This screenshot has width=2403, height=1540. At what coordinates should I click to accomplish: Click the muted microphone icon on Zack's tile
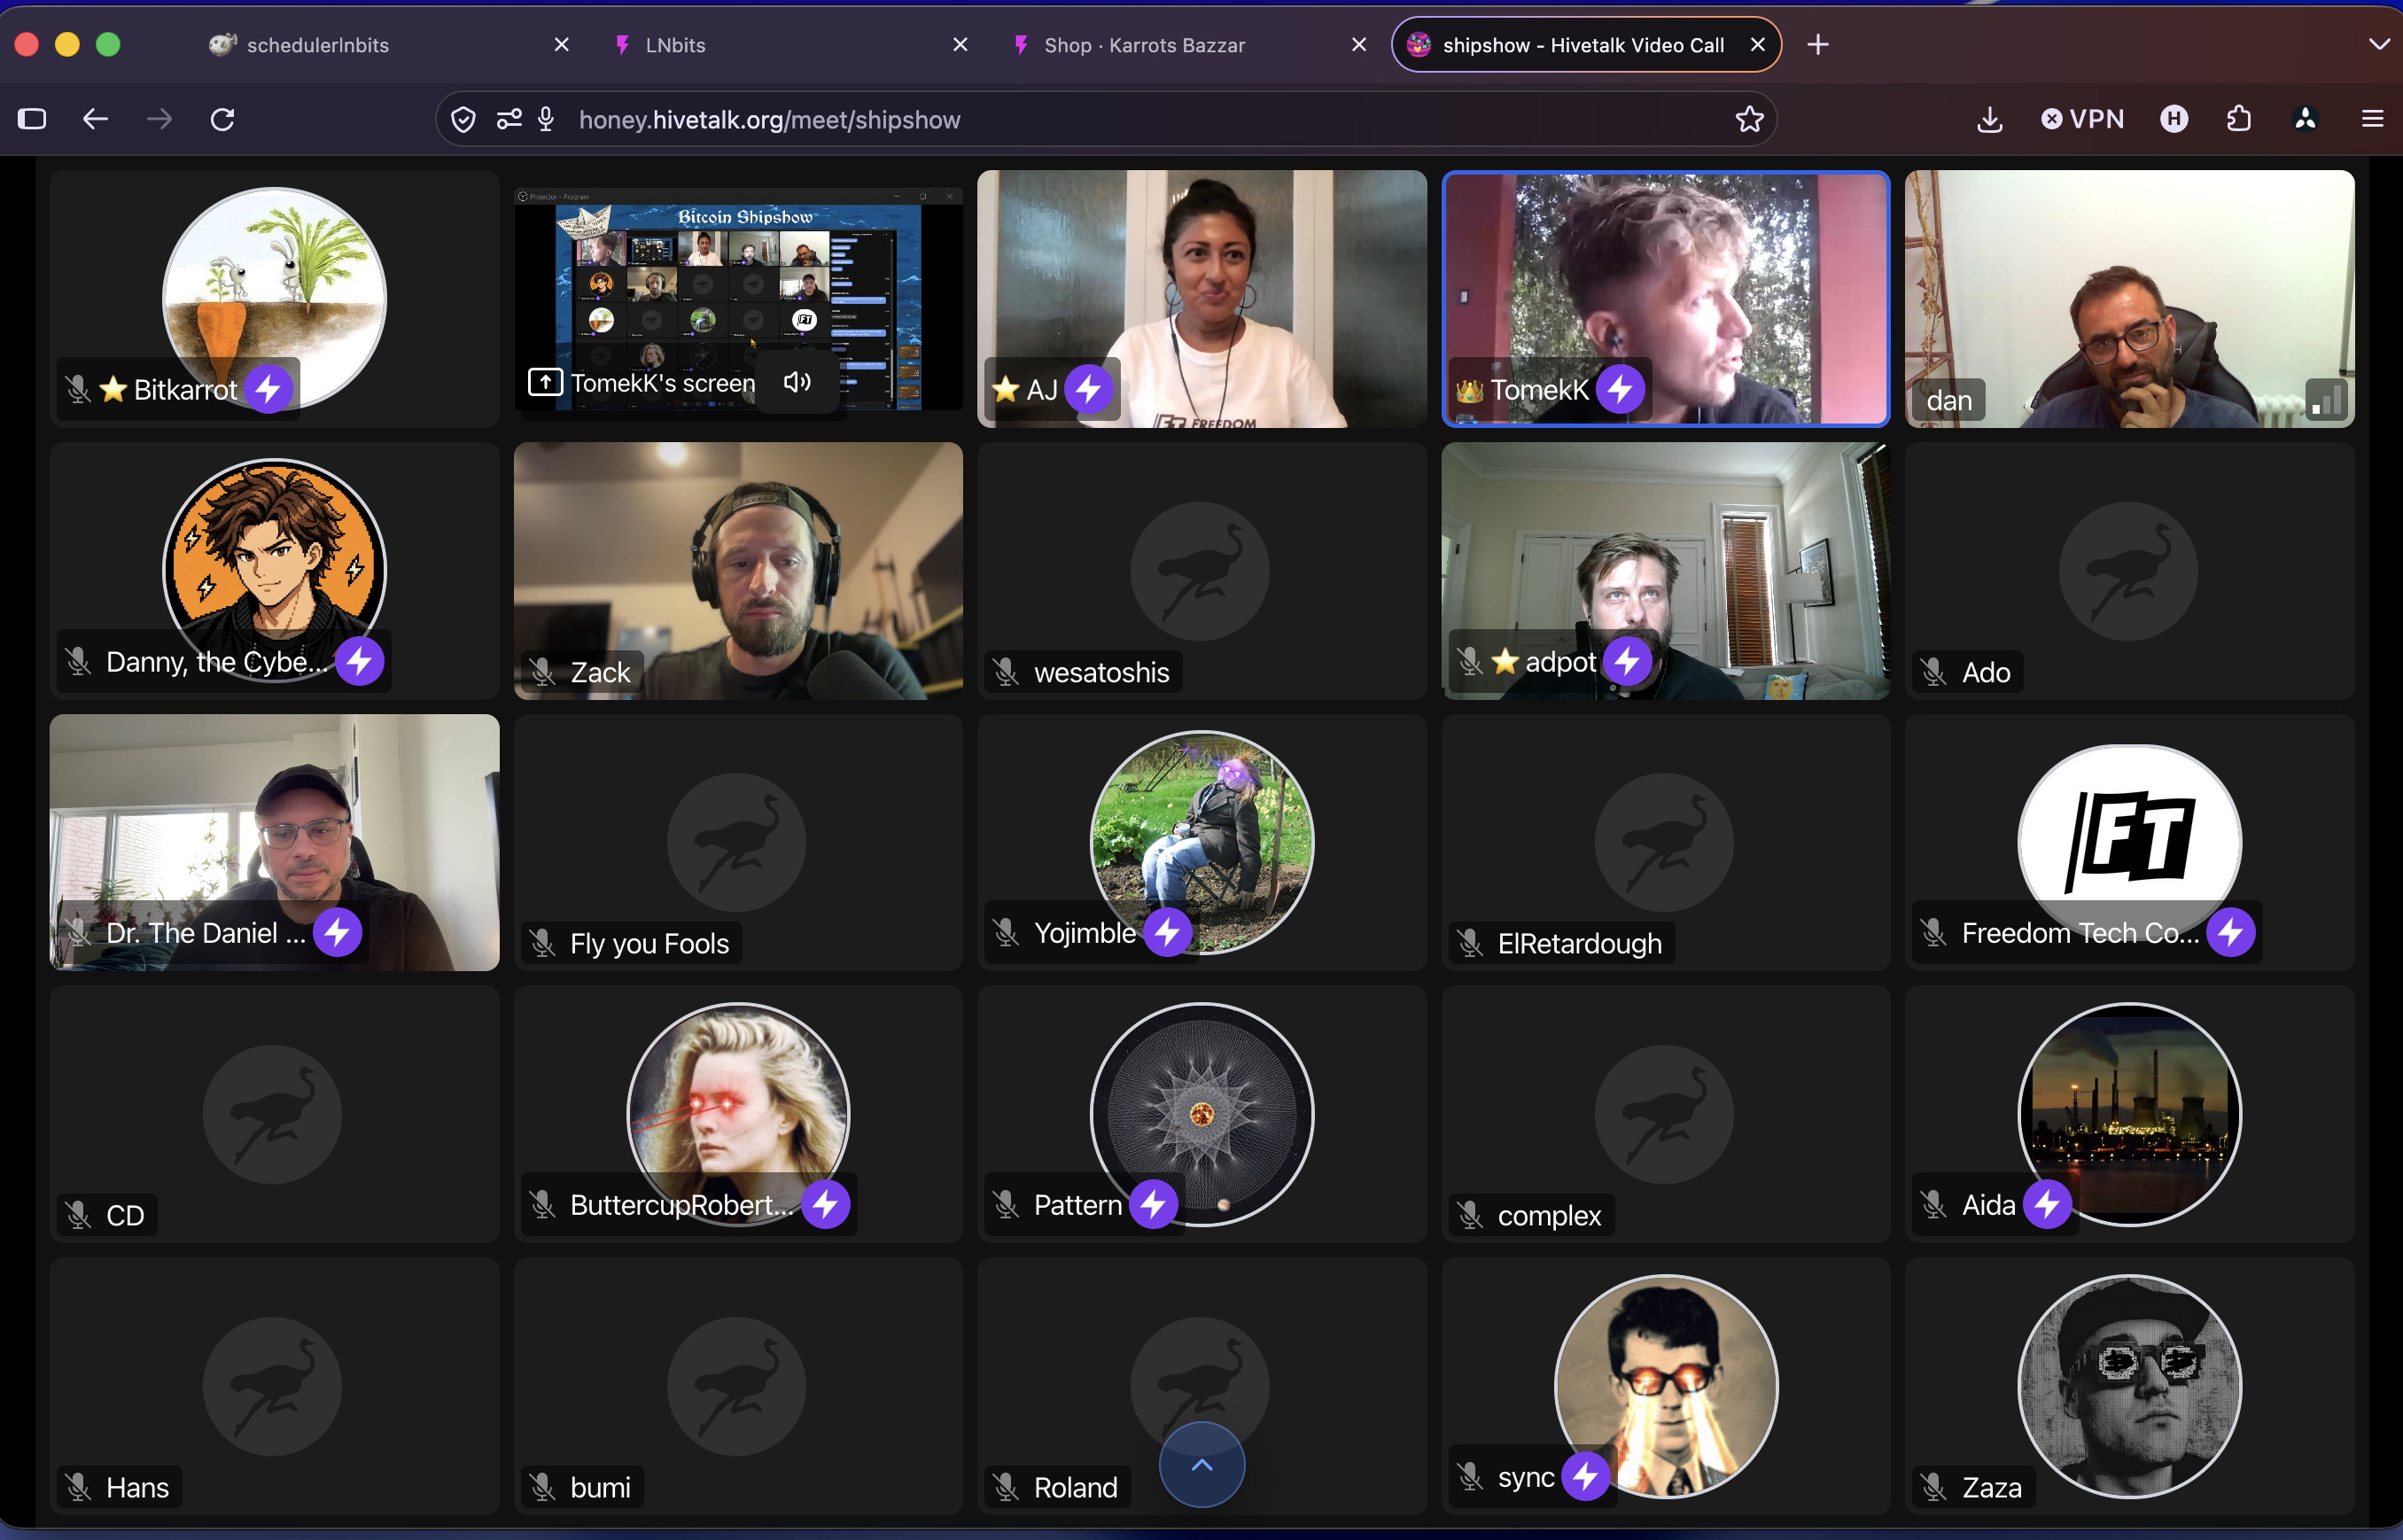(542, 672)
